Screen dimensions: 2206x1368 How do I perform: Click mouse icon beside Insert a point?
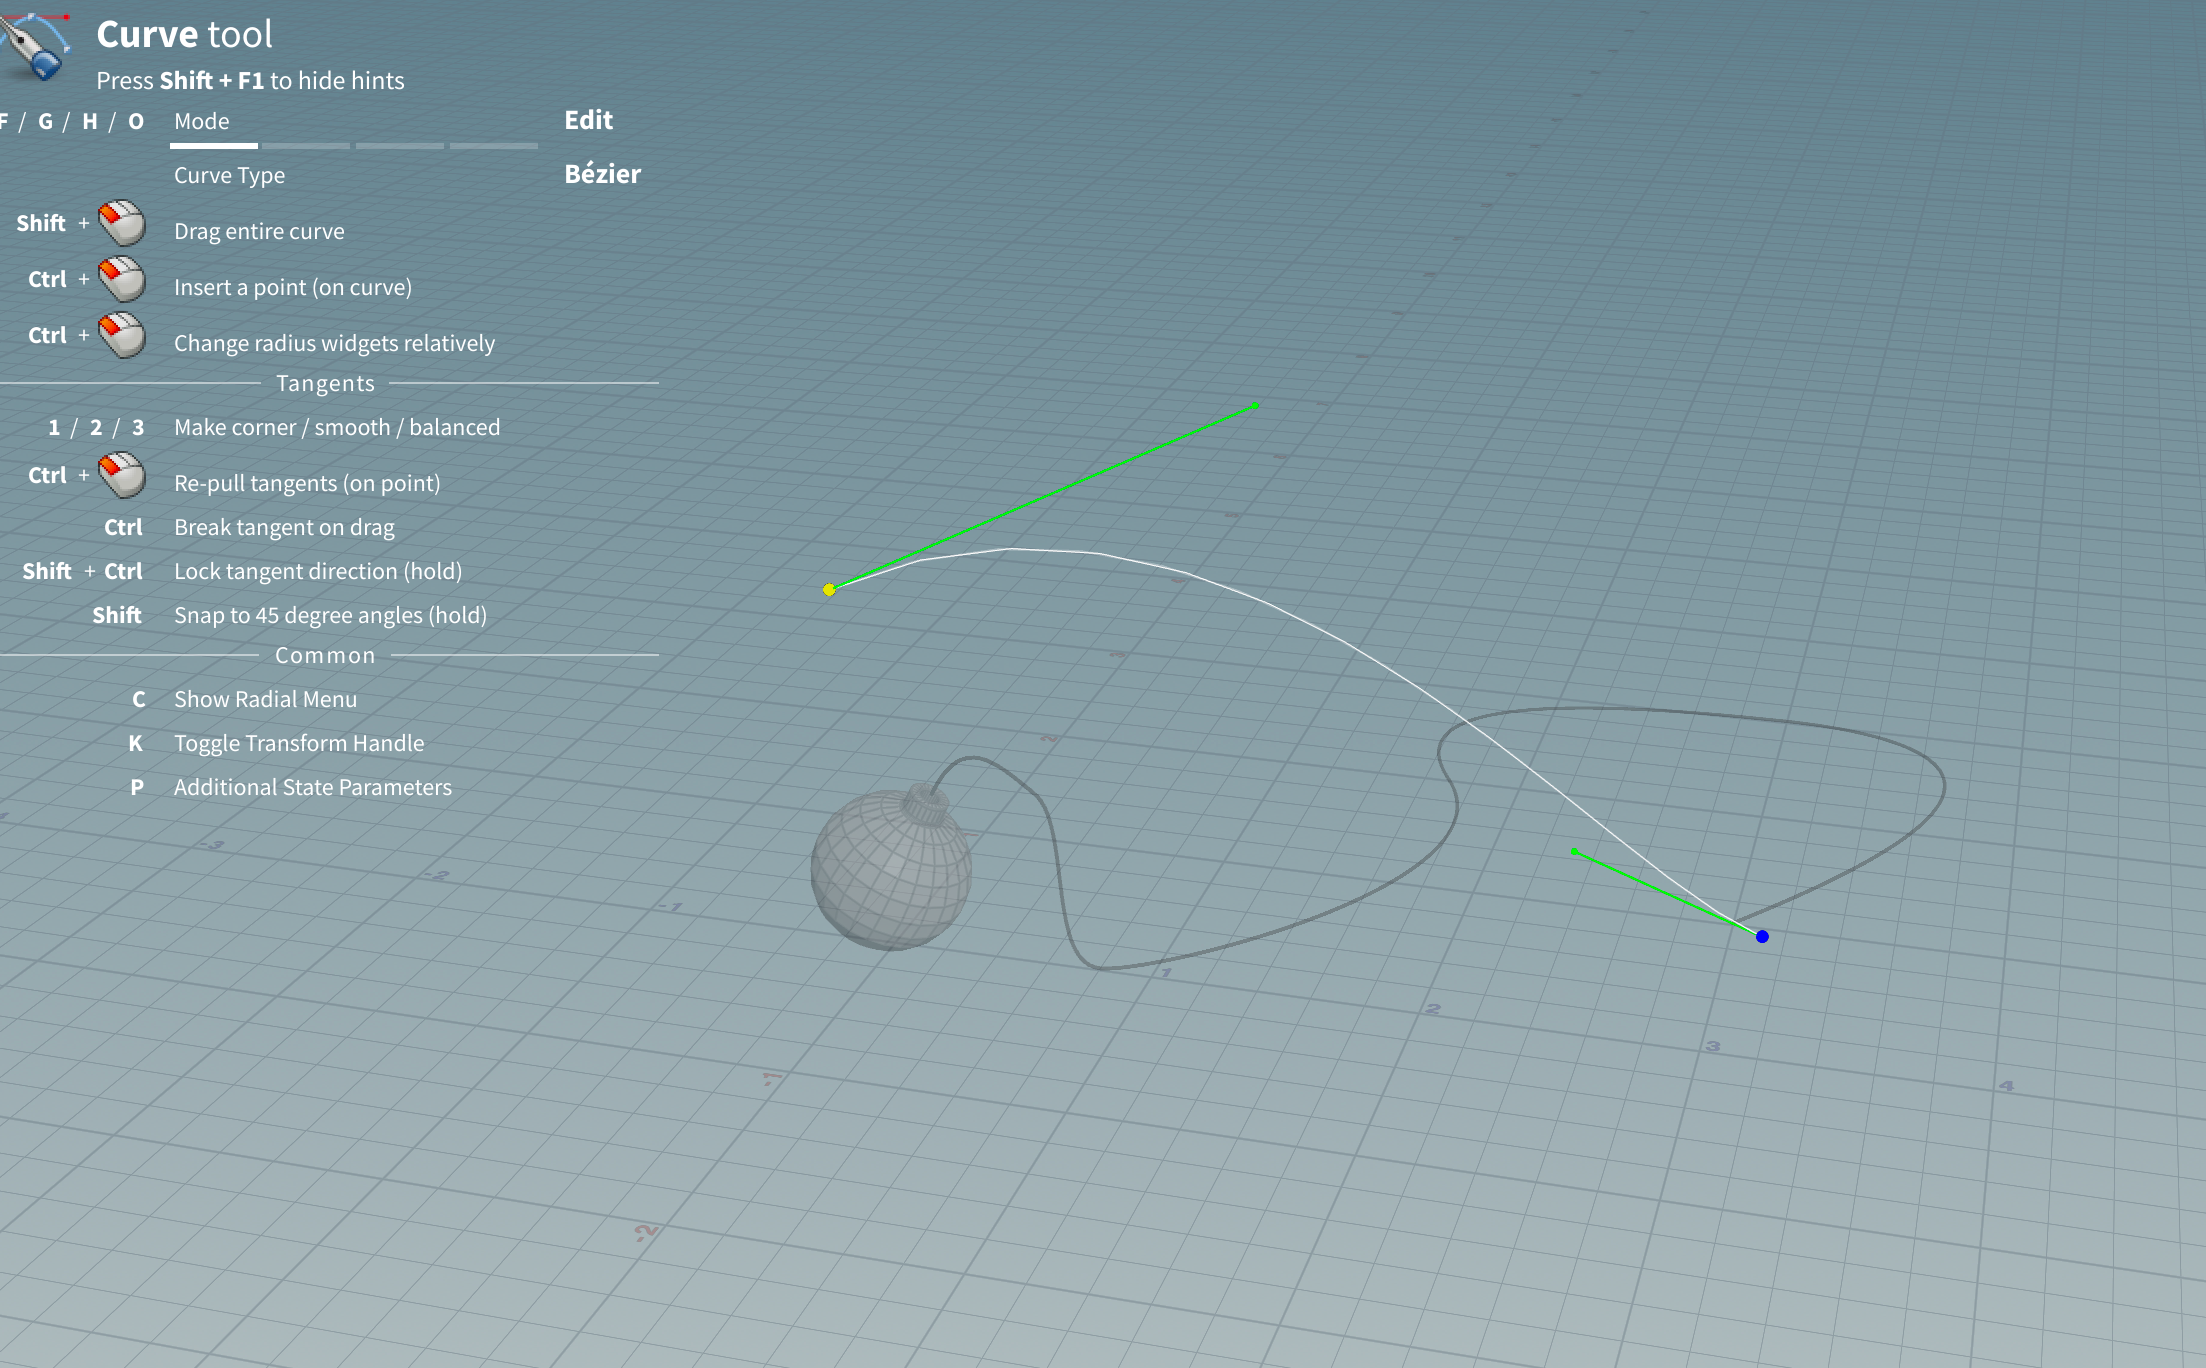[x=123, y=279]
